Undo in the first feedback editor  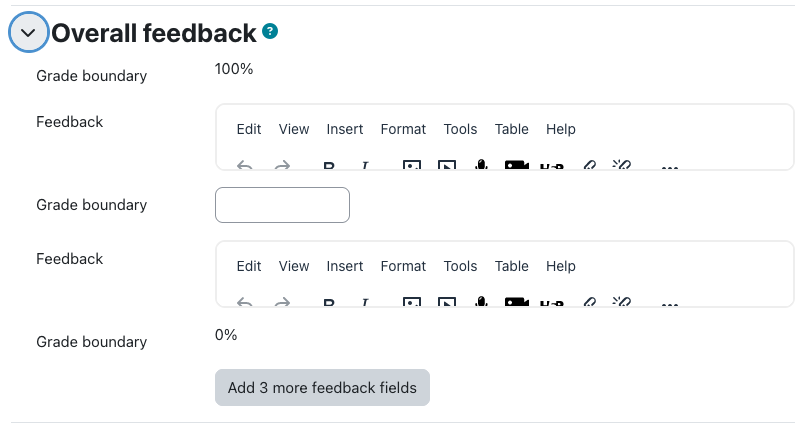click(x=245, y=165)
